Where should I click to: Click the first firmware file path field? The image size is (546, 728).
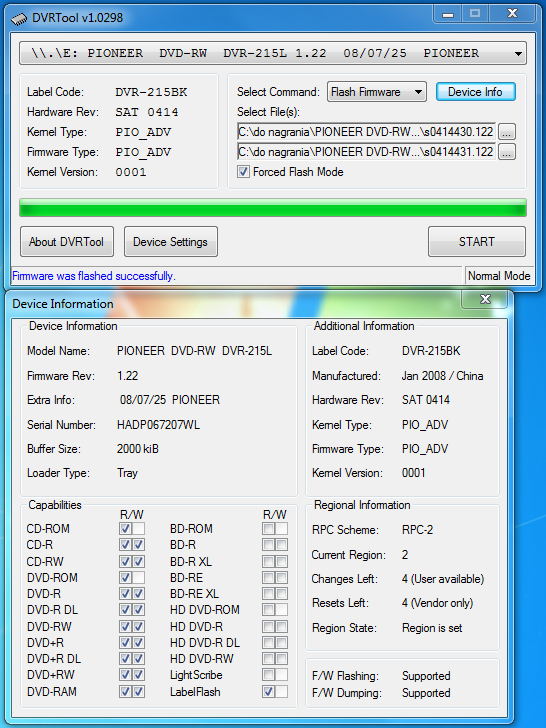[366, 132]
